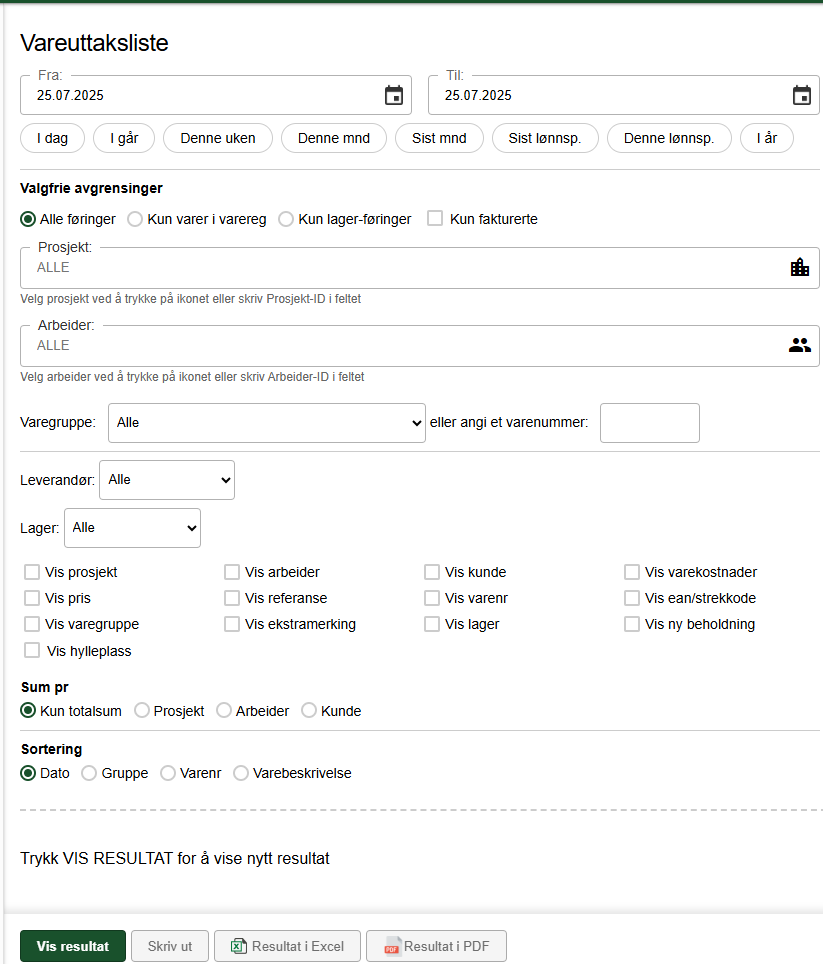Choose the Sist mnd date range
This screenshot has width=823, height=964.
(x=439, y=138)
